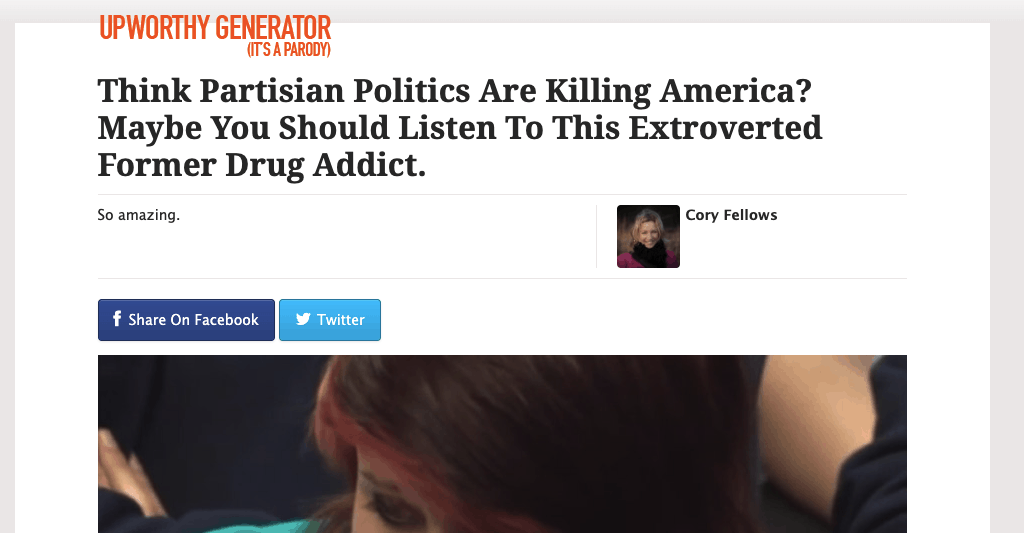Tweet the article with the Twitter button
The height and width of the screenshot is (533, 1024).
pyautogui.click(x=330, y=320)
